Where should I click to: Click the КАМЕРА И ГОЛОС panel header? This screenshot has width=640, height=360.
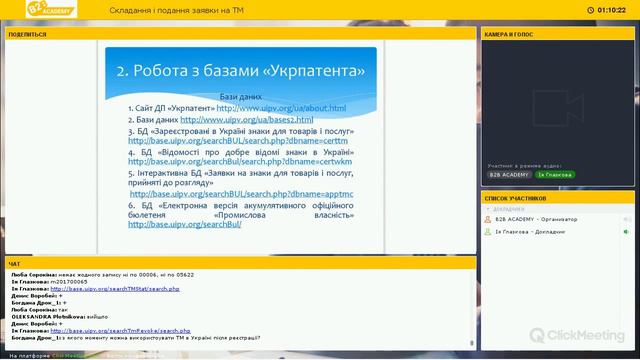558,34
